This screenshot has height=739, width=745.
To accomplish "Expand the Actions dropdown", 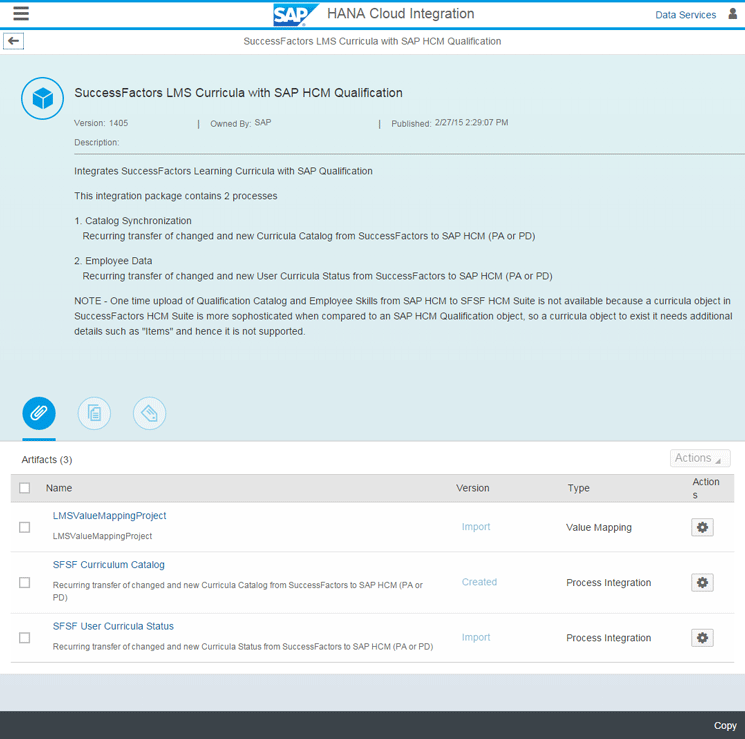I will coord(699,458).
